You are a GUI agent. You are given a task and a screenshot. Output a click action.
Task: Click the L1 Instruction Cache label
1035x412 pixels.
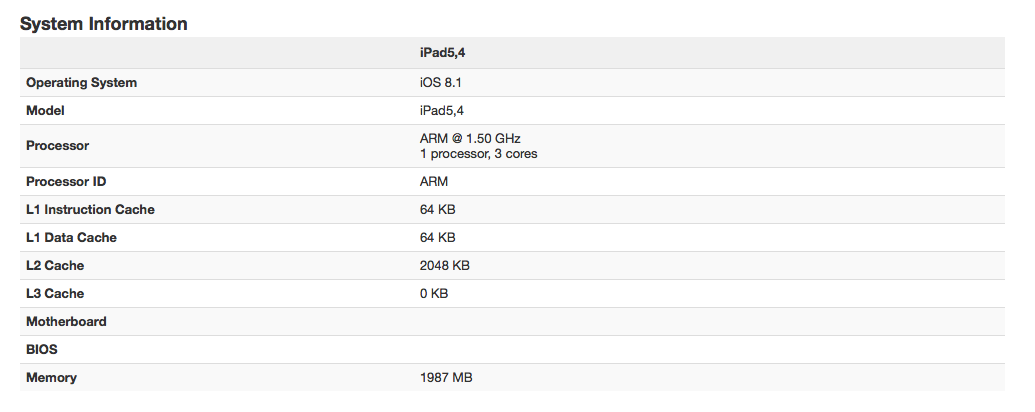(90, 209)
